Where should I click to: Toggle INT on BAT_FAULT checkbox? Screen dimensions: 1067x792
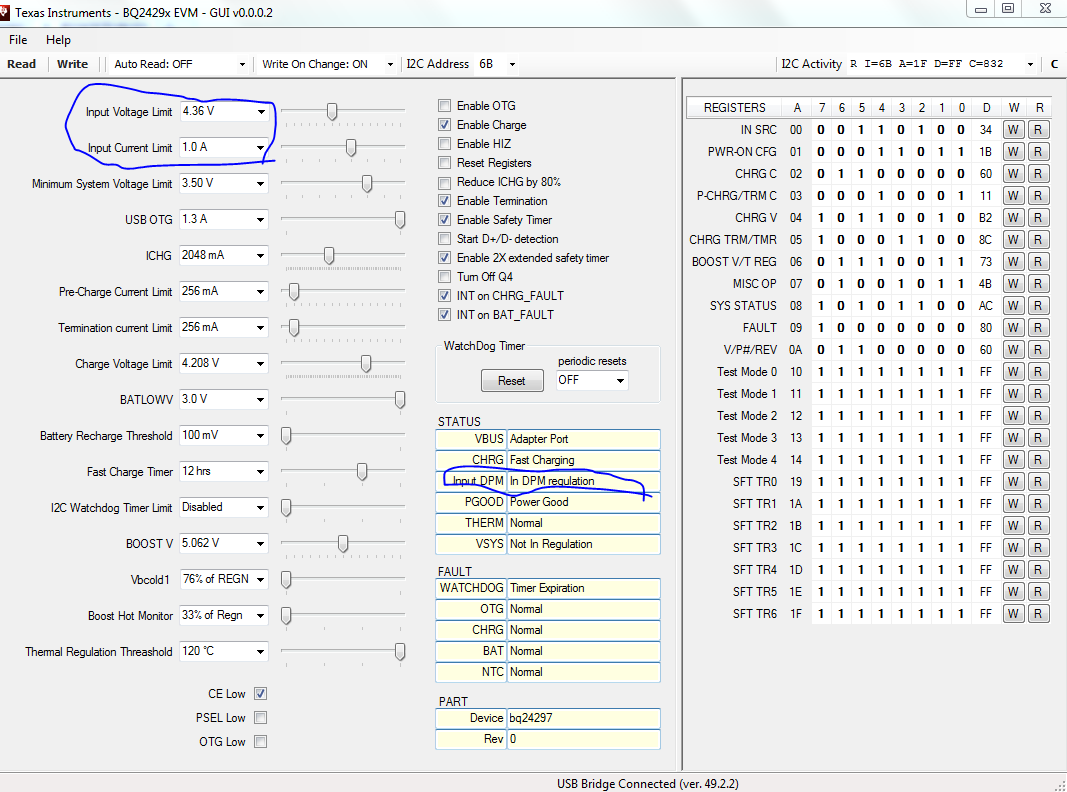pos(444,315)
